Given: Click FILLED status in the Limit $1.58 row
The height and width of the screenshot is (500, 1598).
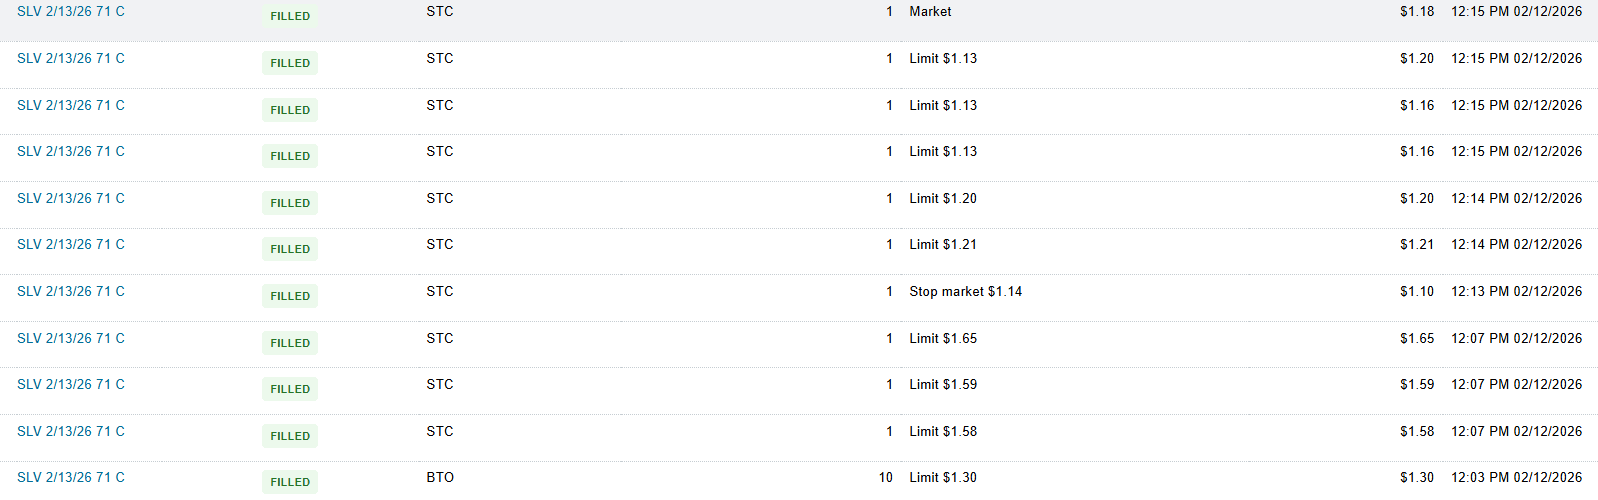Looking at the screenshot, I should click(290, 436).
